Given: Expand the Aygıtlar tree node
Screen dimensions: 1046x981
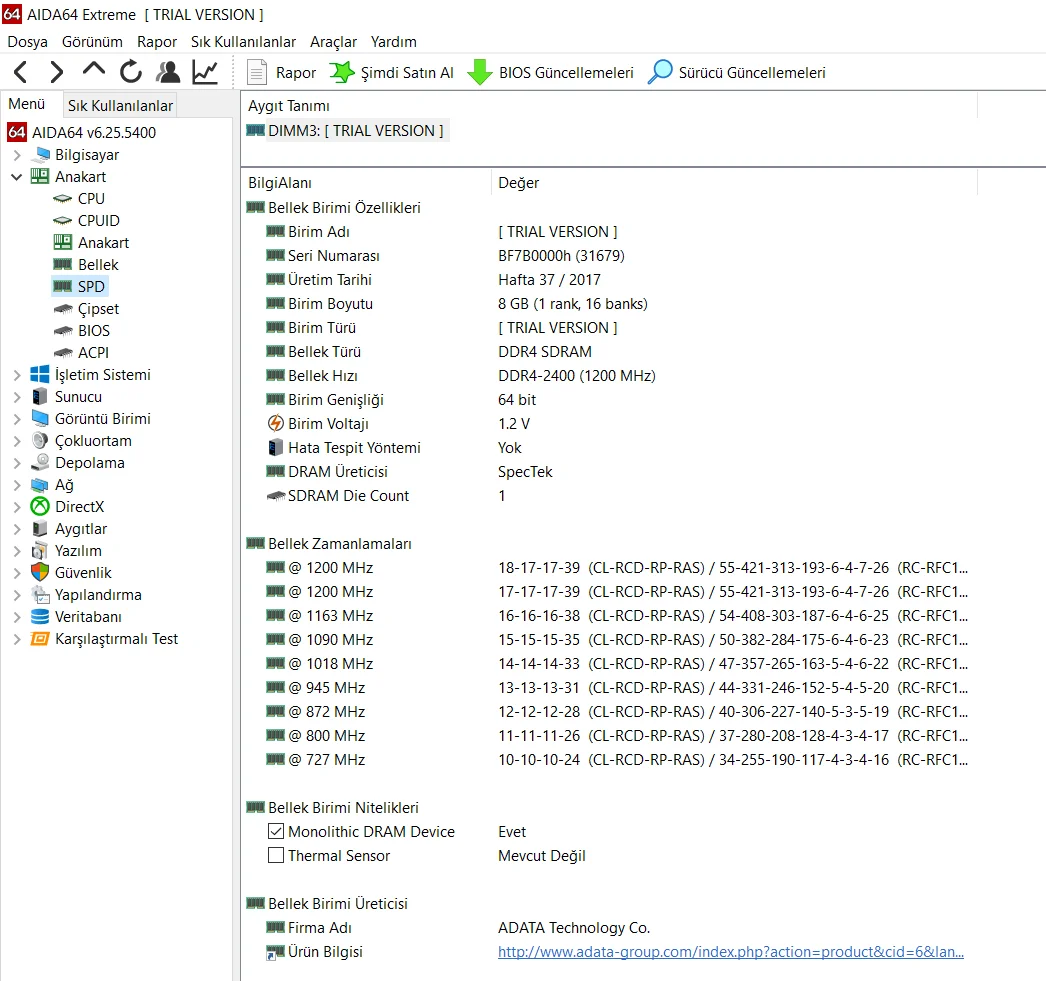Looking at the screenshot, I should point(17,529).
